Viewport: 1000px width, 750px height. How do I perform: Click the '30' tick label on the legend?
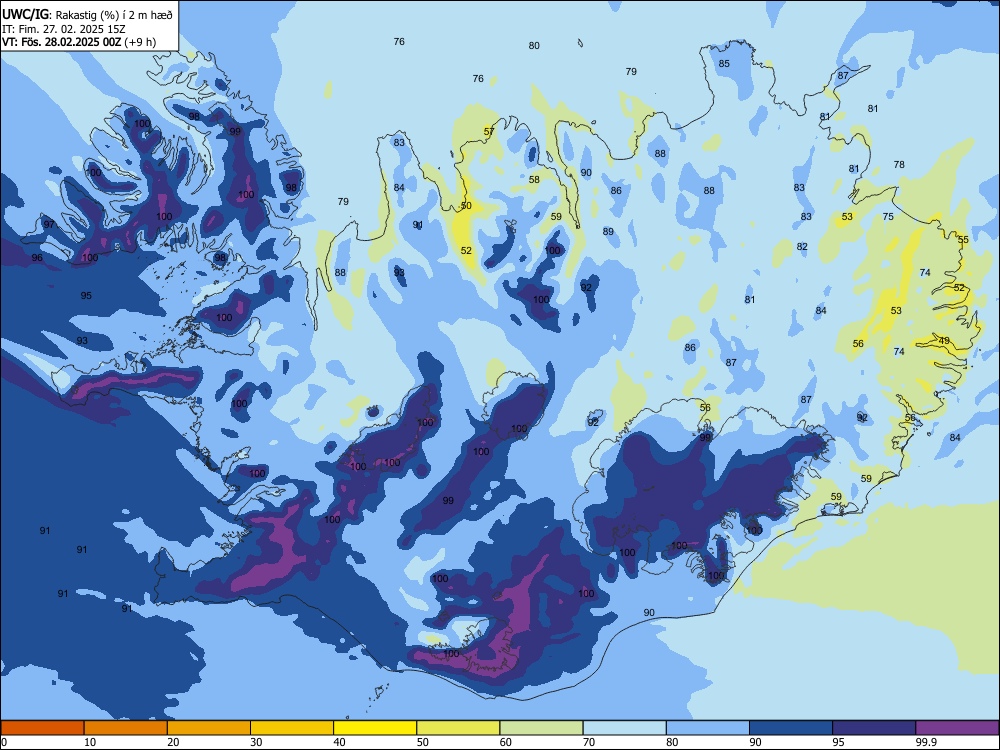(x=256, y=742)
